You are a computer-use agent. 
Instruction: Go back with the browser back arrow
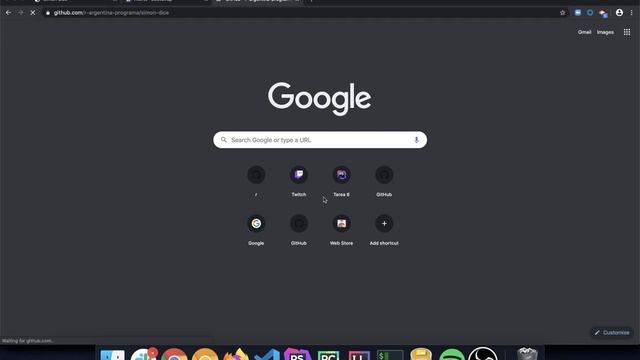tap(9, 13)
